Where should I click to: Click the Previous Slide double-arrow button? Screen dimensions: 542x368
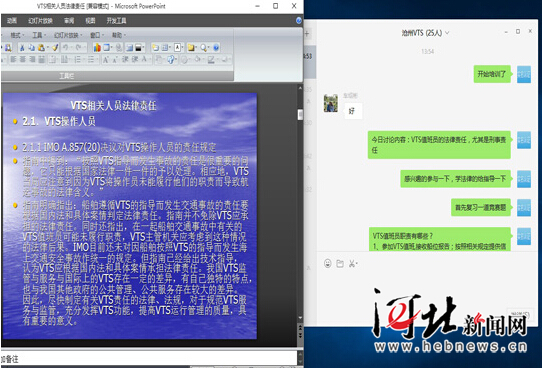(300, 327)
